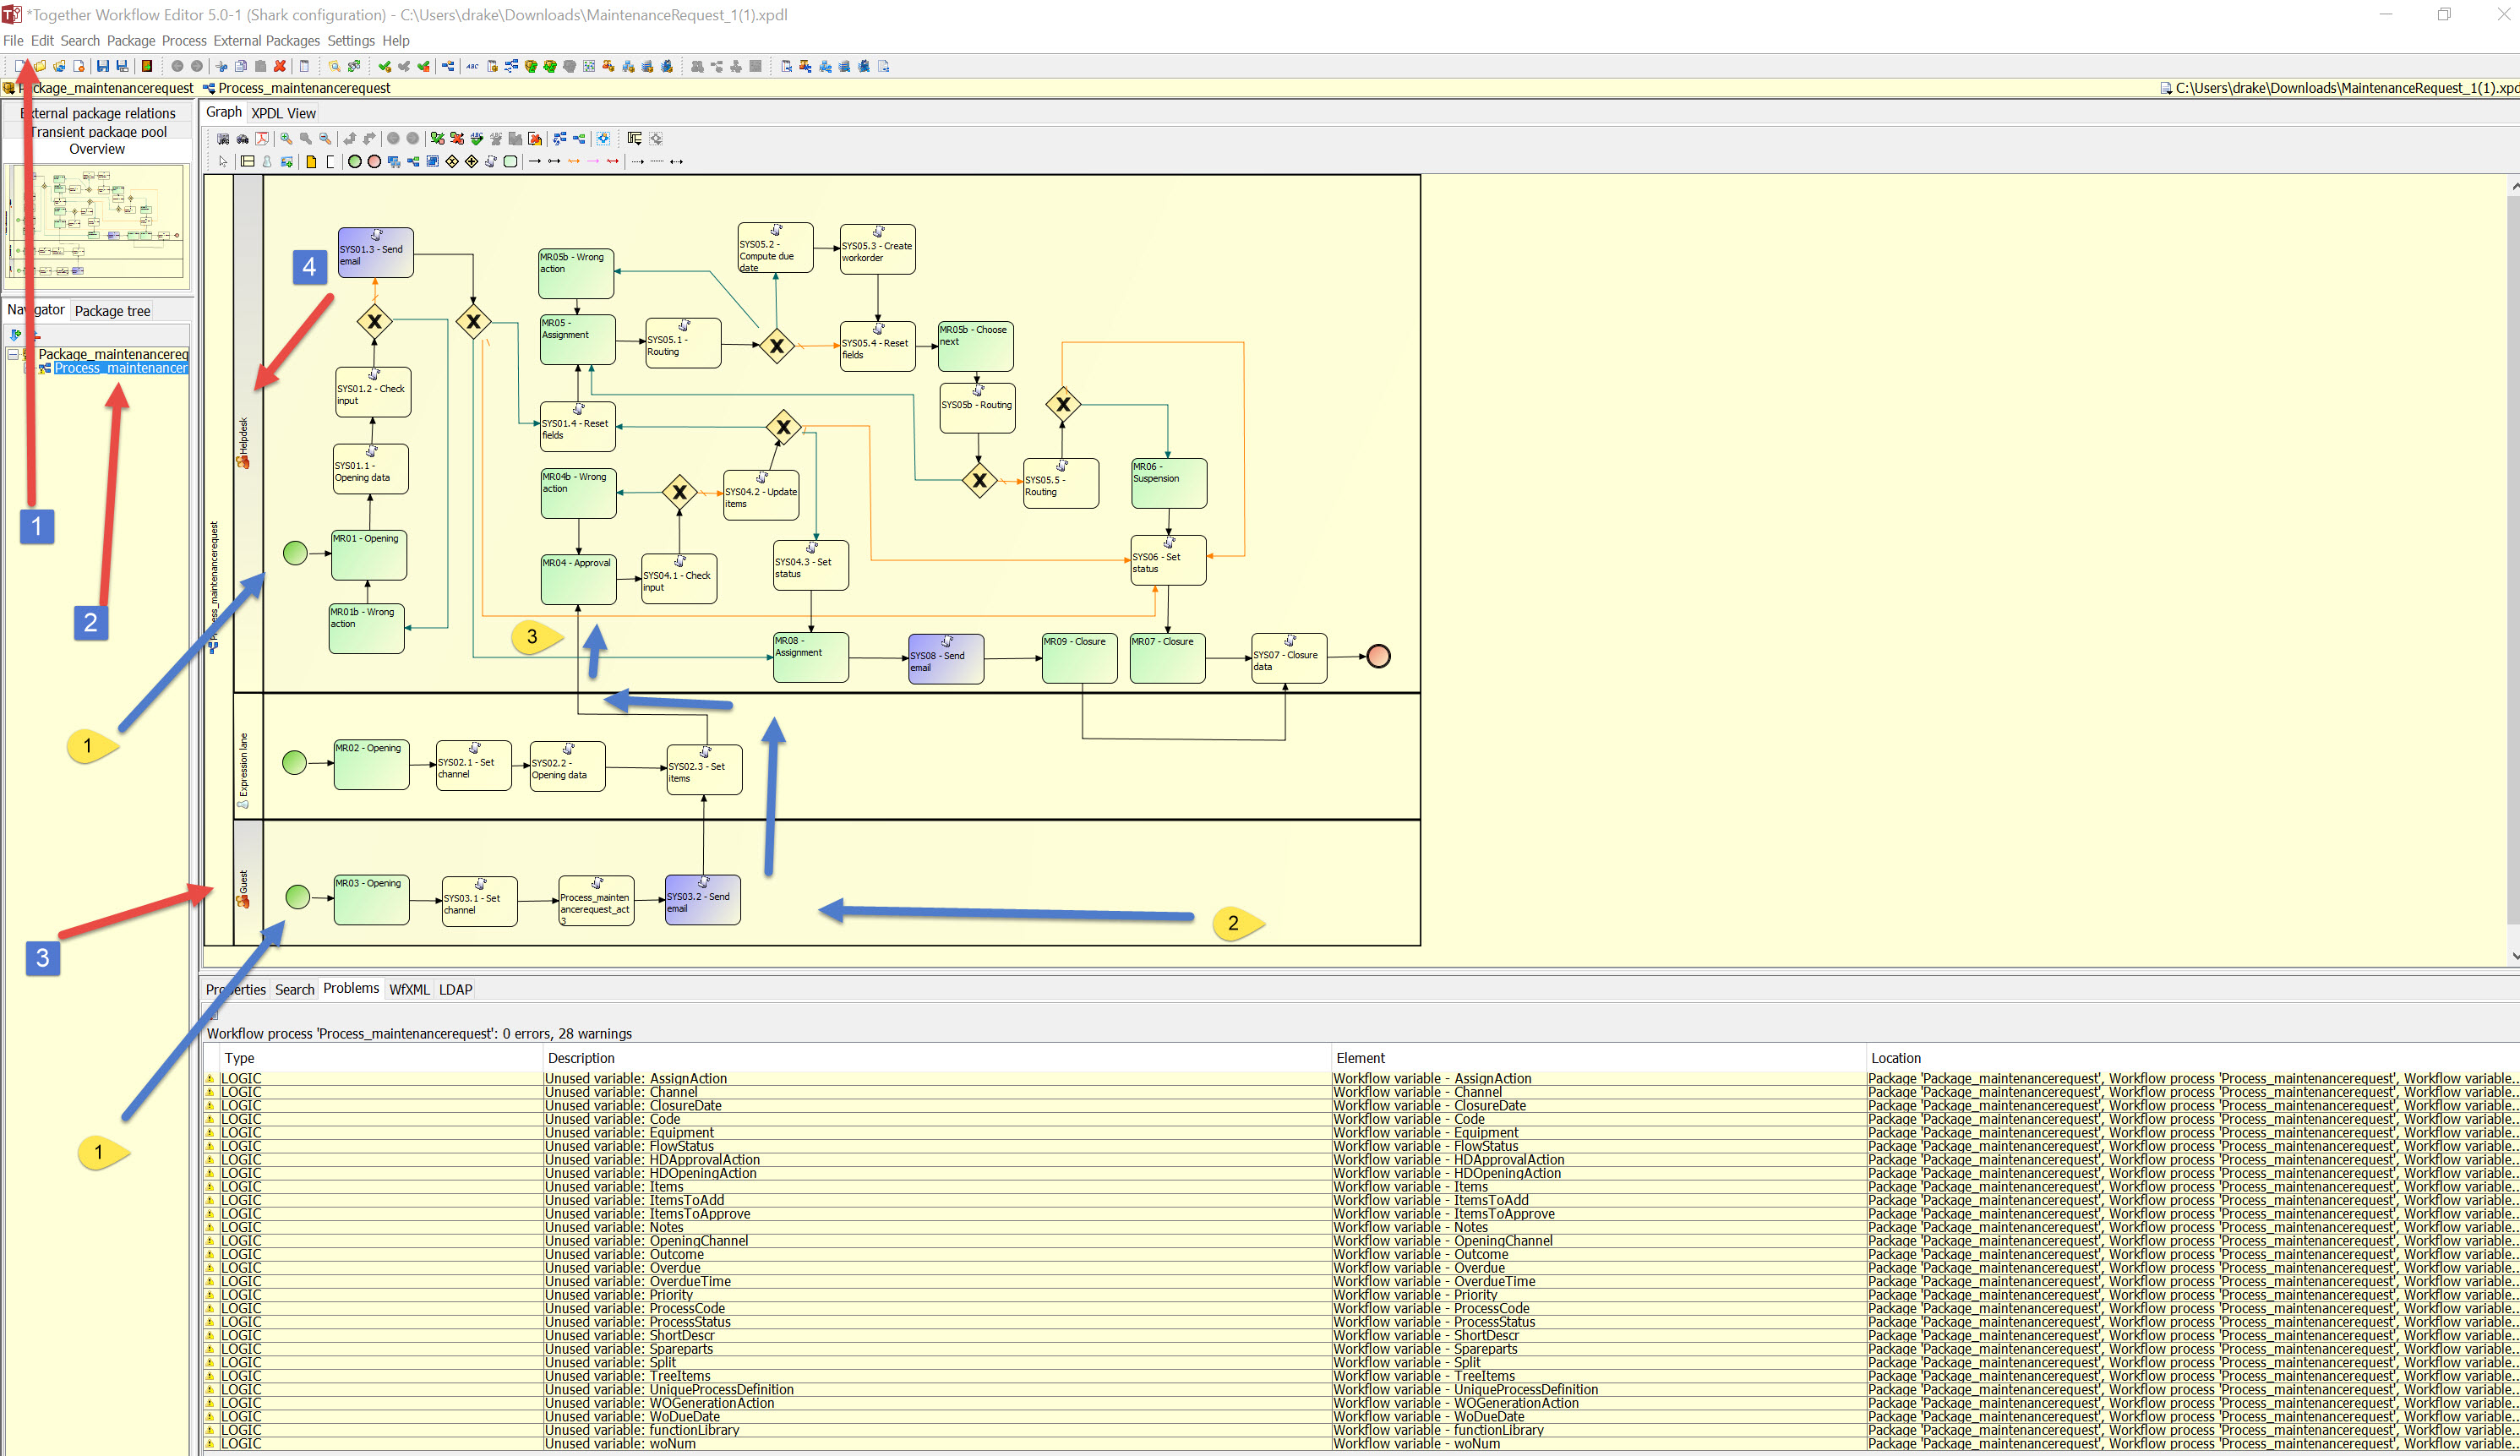Open an existing file with the folder icon
2520x1456 pixels.
[40, 66]
